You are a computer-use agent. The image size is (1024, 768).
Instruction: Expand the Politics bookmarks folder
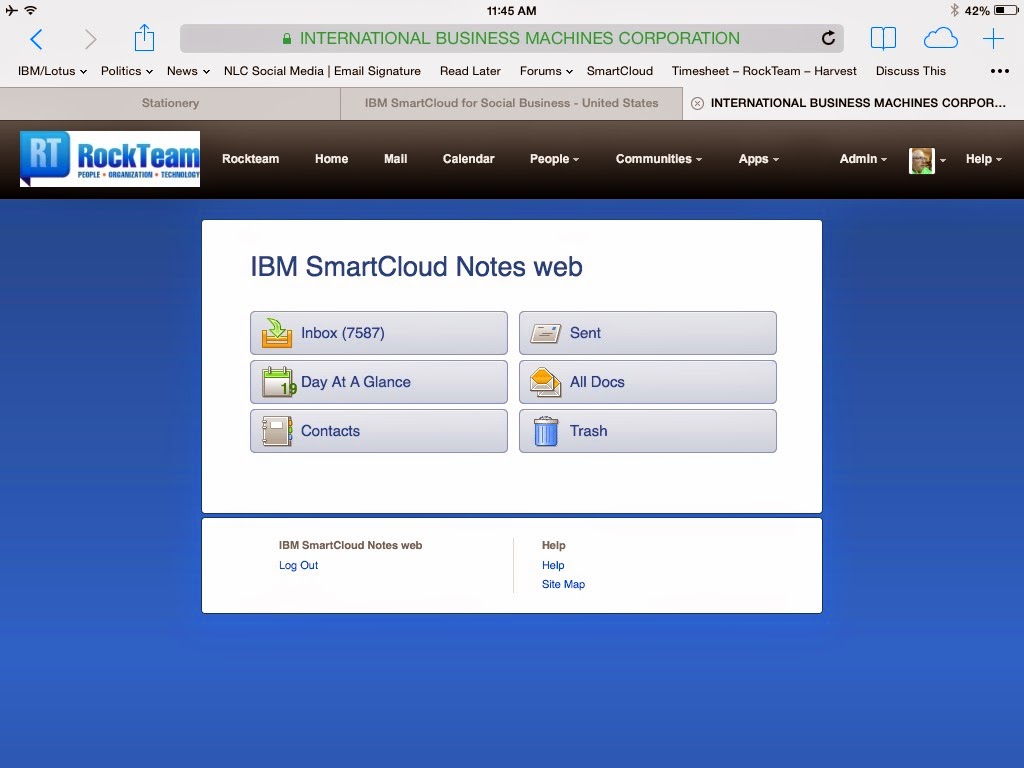tap(127, 71)
